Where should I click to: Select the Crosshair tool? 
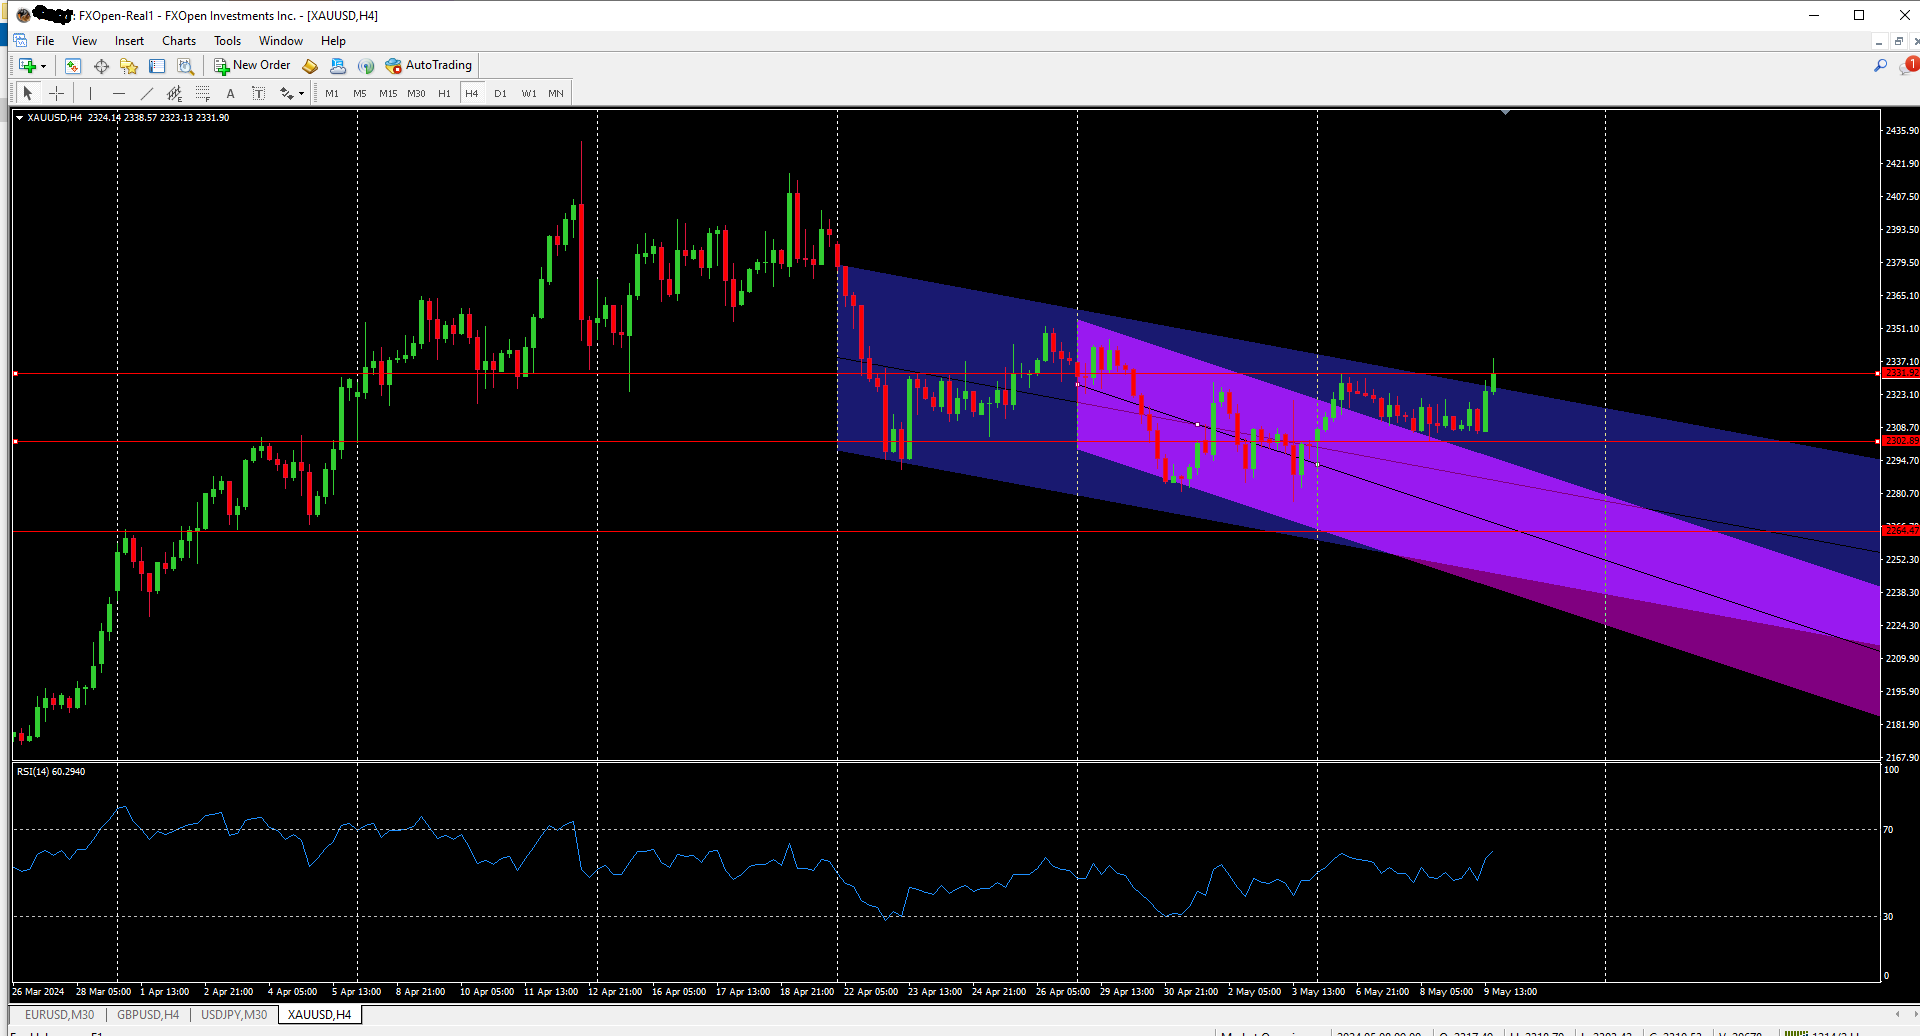tap(57, 93)
